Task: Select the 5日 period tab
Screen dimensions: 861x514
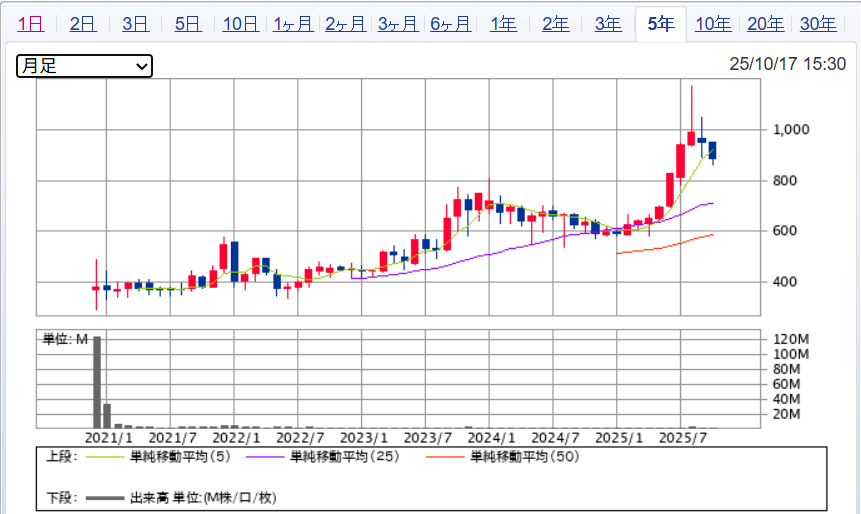Action: [187, 24]
